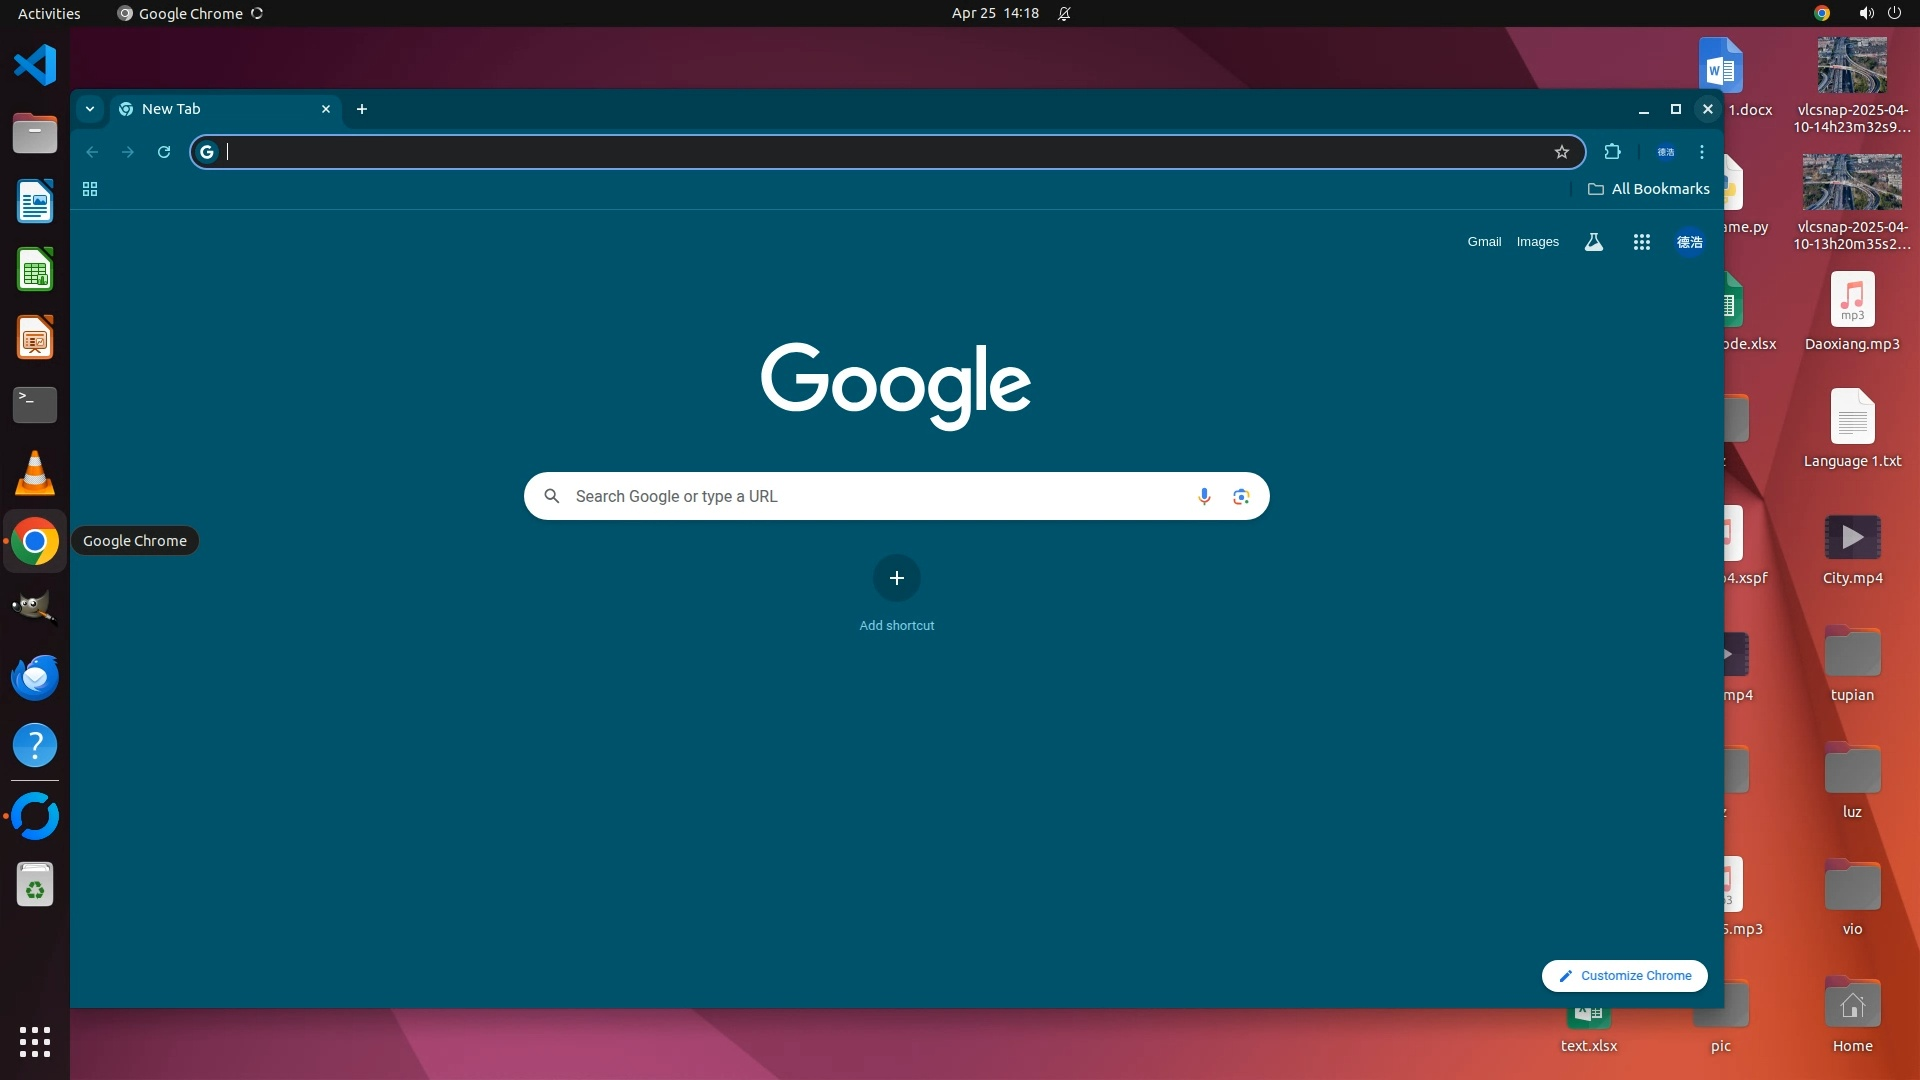Click the voice search microphone icon

coord(1204,496)
